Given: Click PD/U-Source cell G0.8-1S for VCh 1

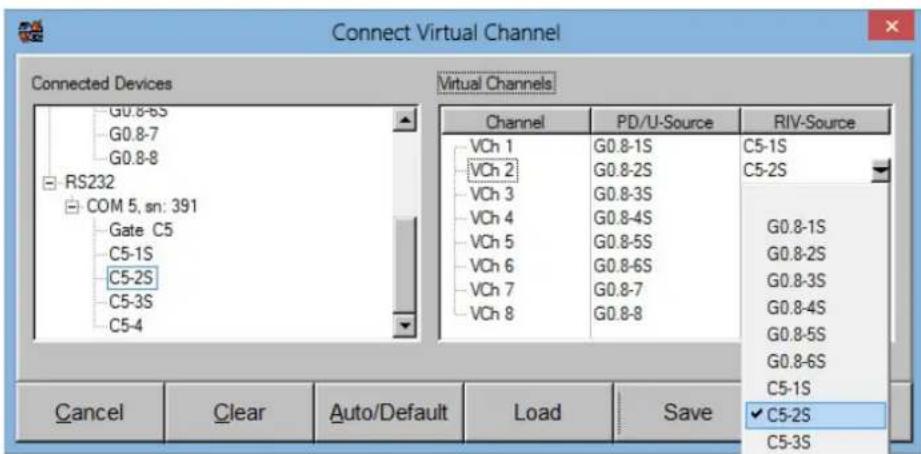Looking at the screenshot, I should click(623, 146).
